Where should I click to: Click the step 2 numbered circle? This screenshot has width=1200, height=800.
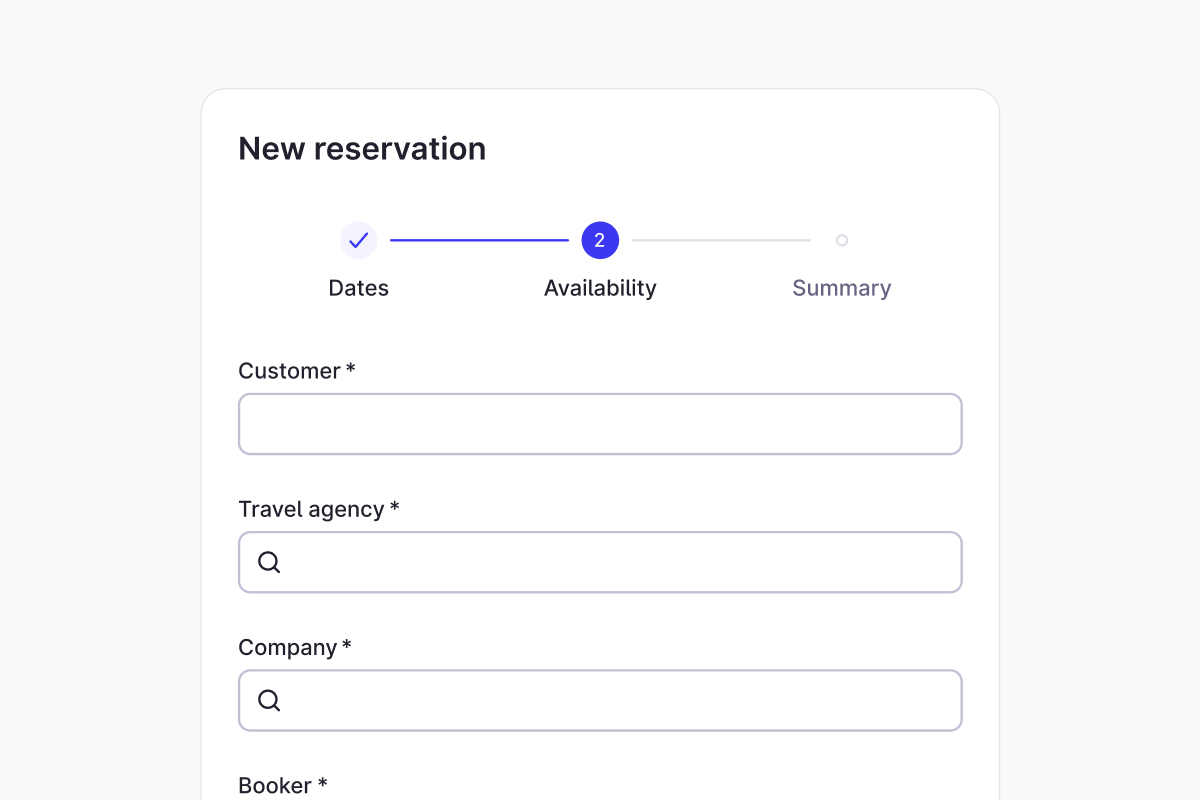coord(600,240)
